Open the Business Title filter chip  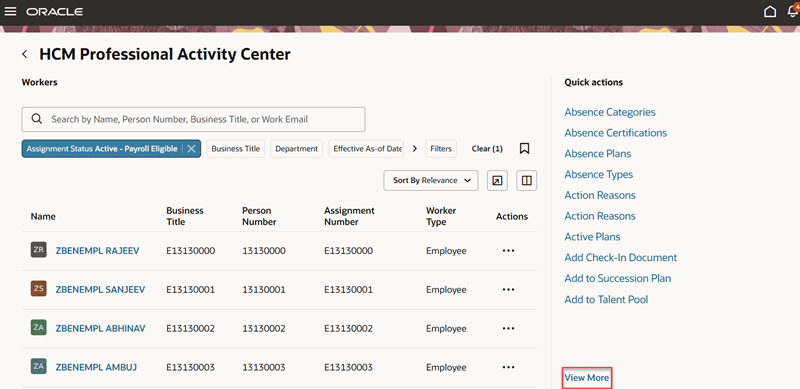(x=236, y=149)
